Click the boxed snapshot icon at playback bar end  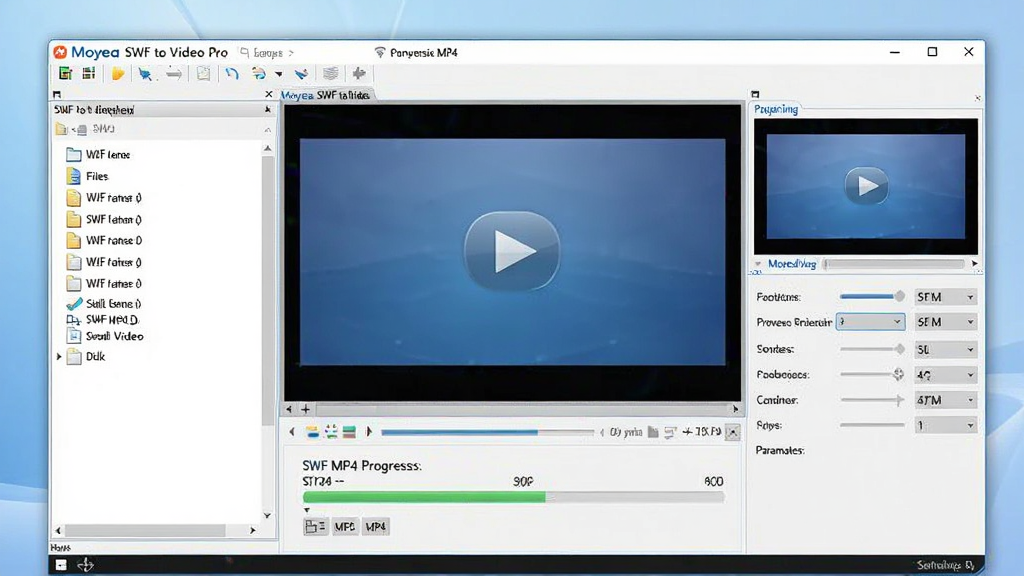click(x=733, y=432)
